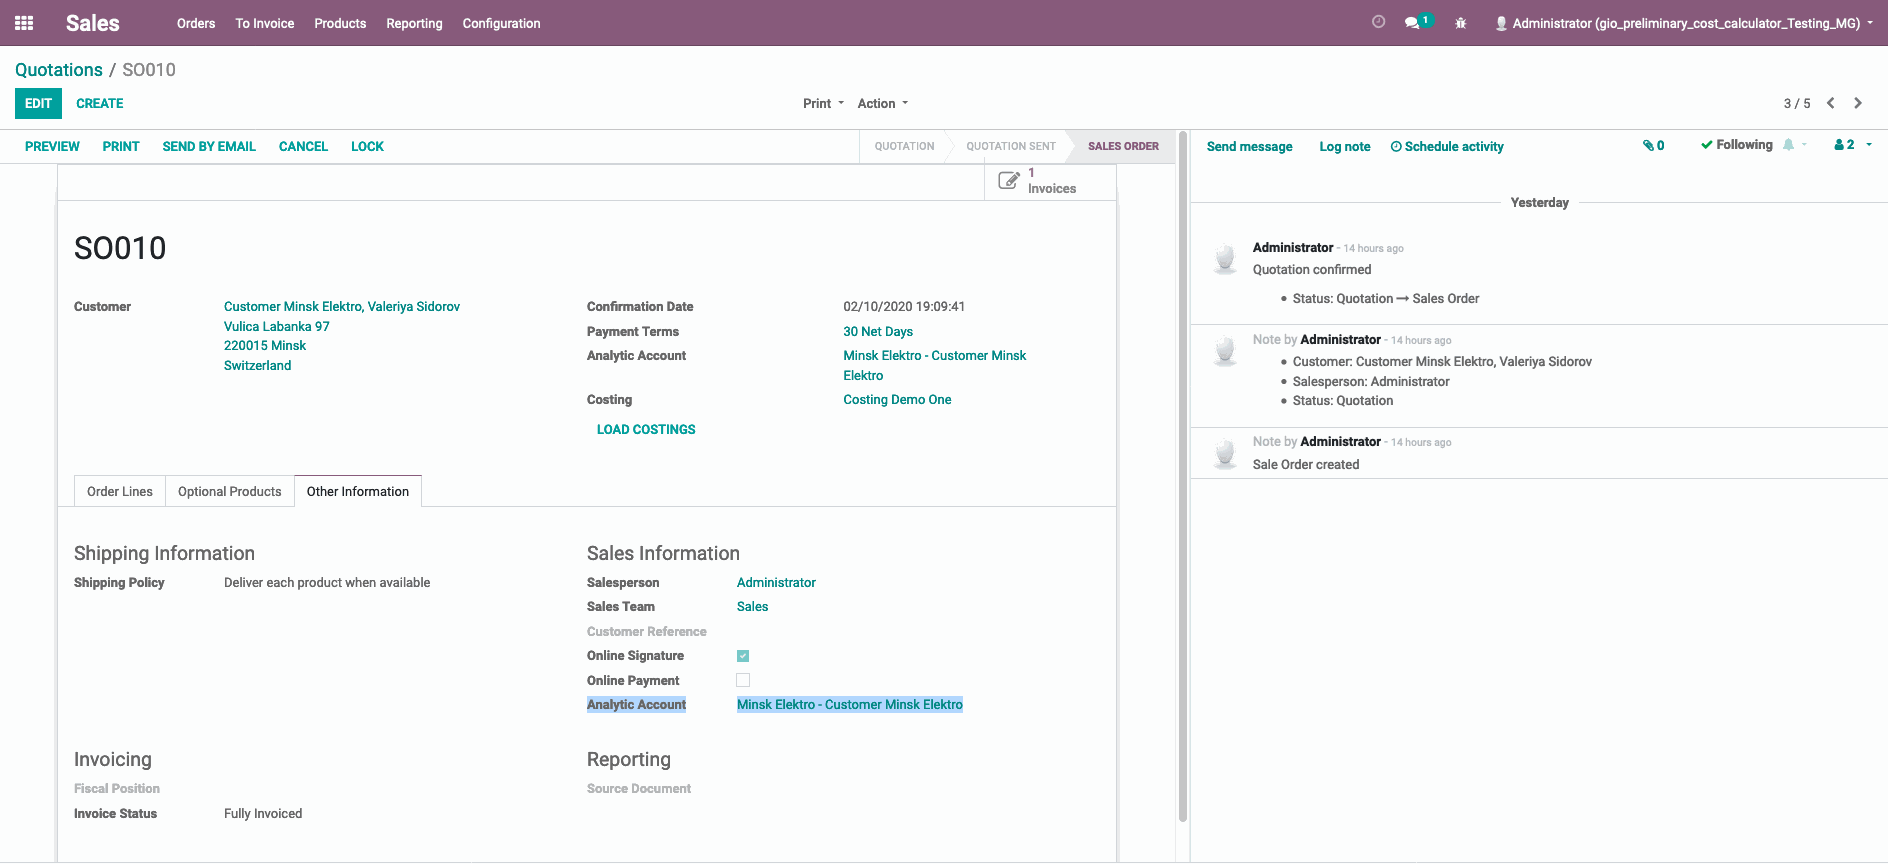1888x864 pixels.
Task: Open the Costing Demo One link
Action: click(x=897, y=400)
